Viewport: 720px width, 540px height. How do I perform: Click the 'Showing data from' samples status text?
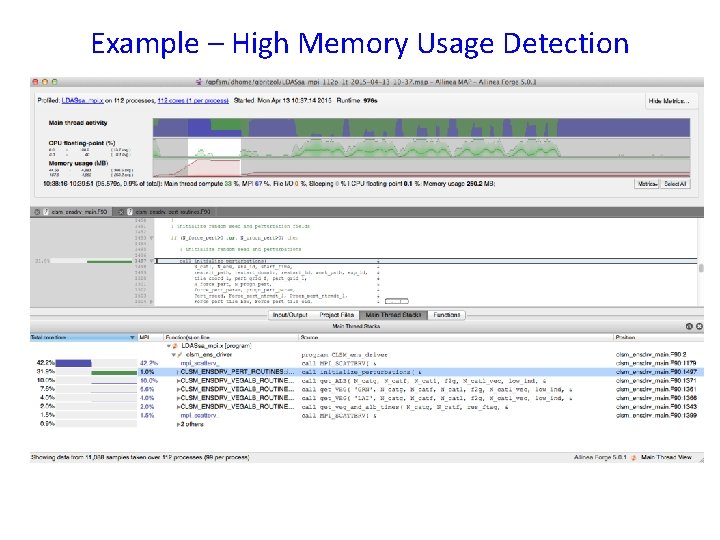tap(140, 457)
